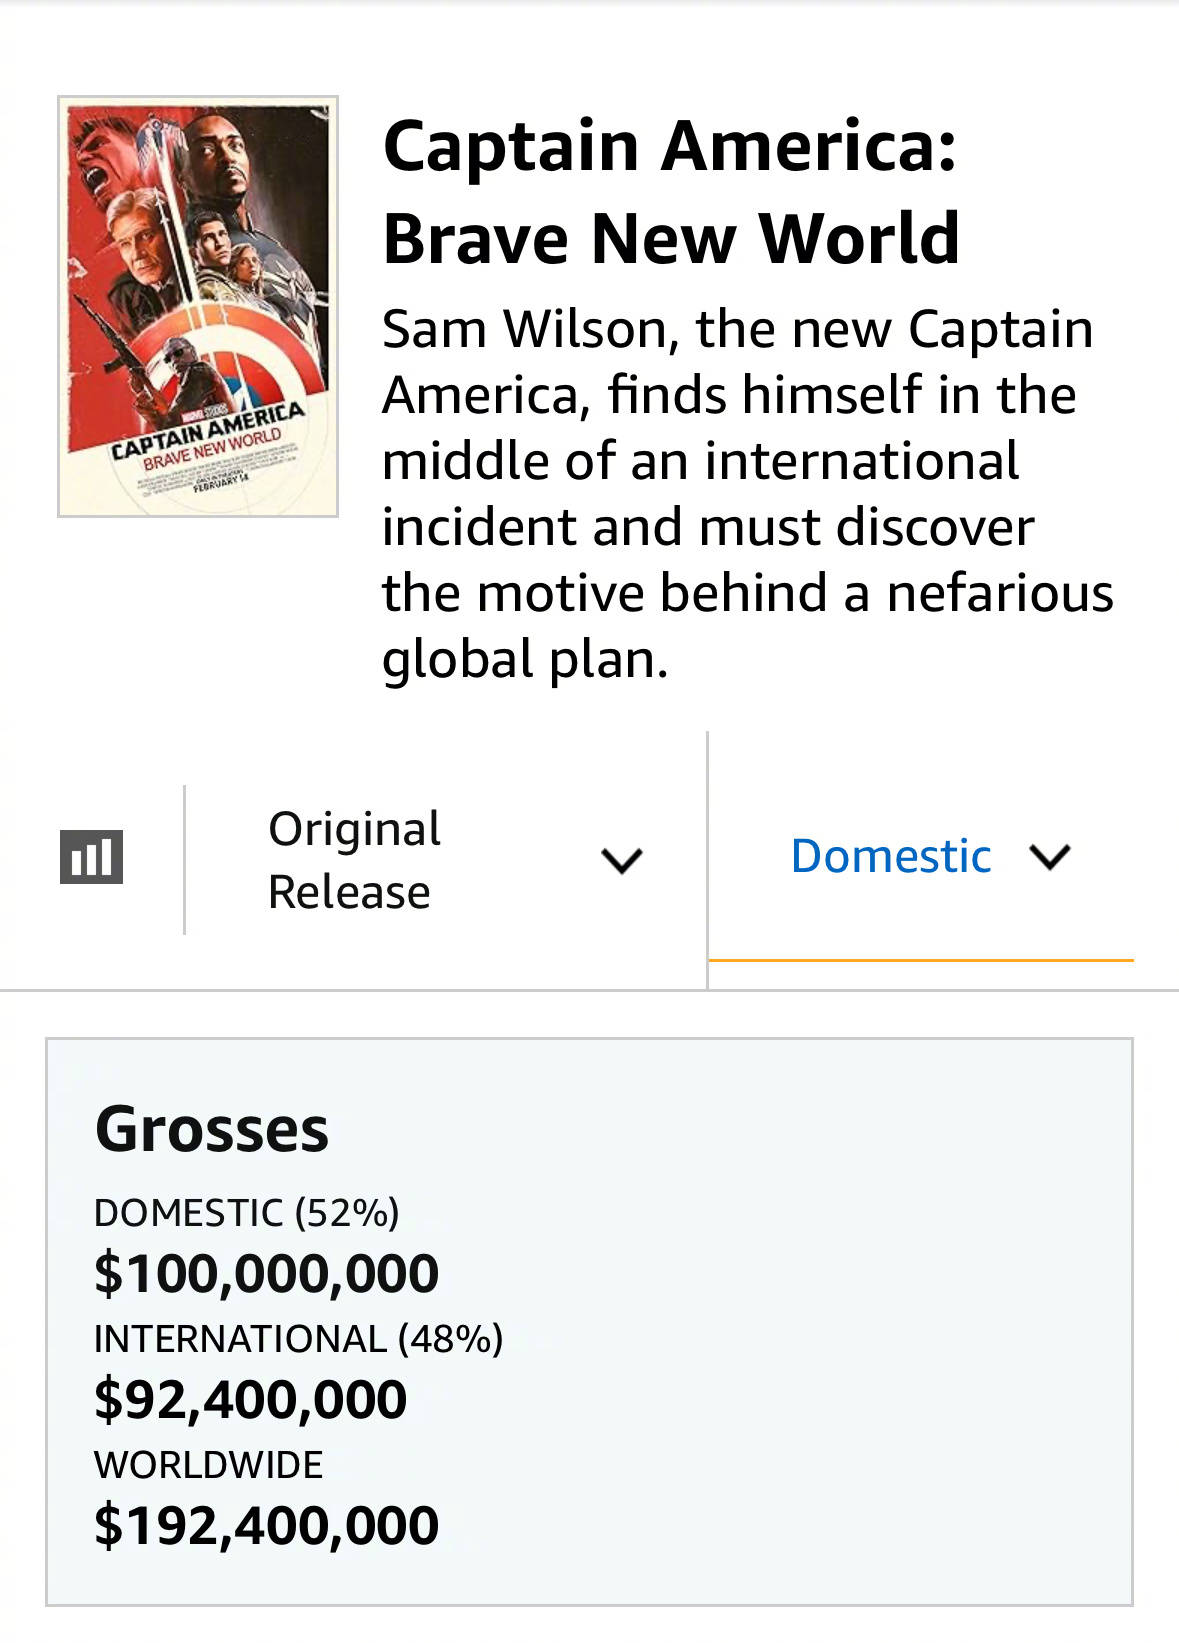The image size is (1179, 1643).
Task: Click the DOMESTIC (52%) label
Action: 246,1212
